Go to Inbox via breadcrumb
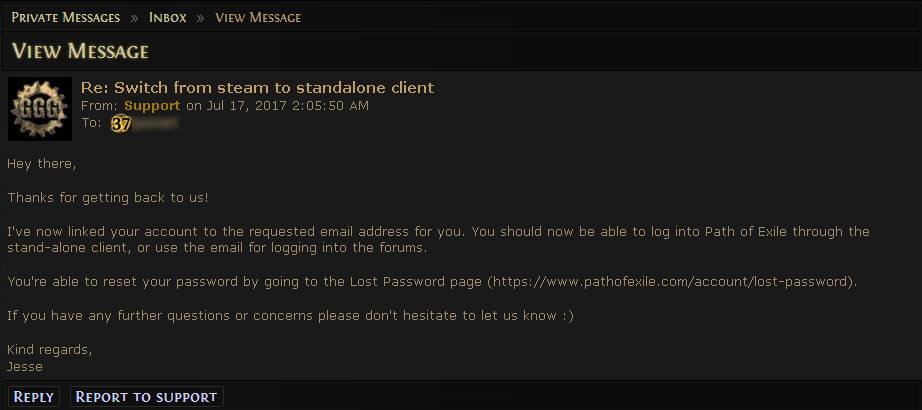Screen dimensions: 922x410 [167, 18]
